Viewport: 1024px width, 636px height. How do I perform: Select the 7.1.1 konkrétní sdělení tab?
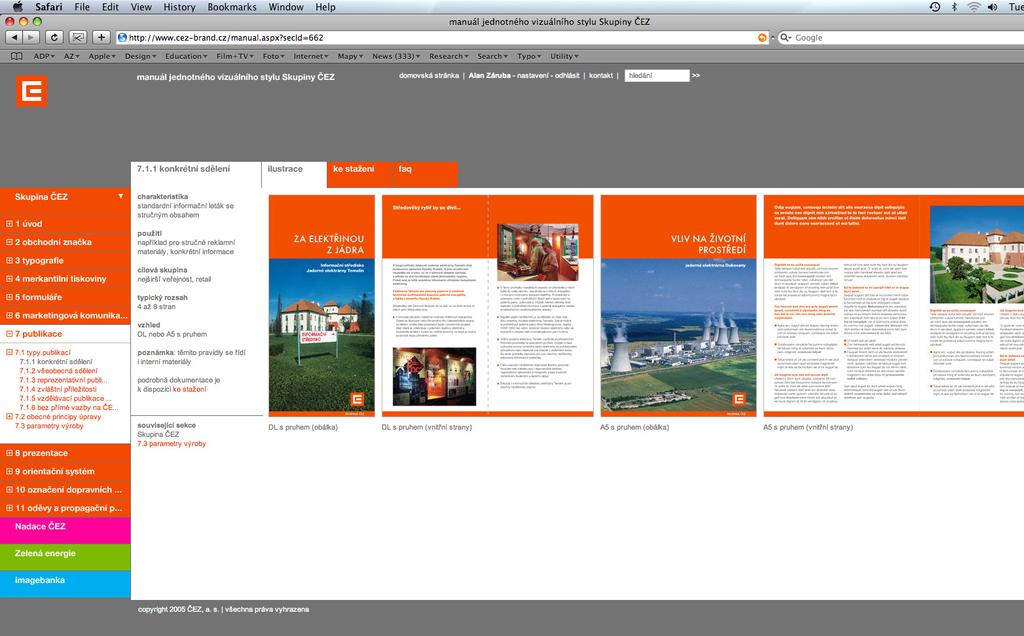click(x=196, y=174)
